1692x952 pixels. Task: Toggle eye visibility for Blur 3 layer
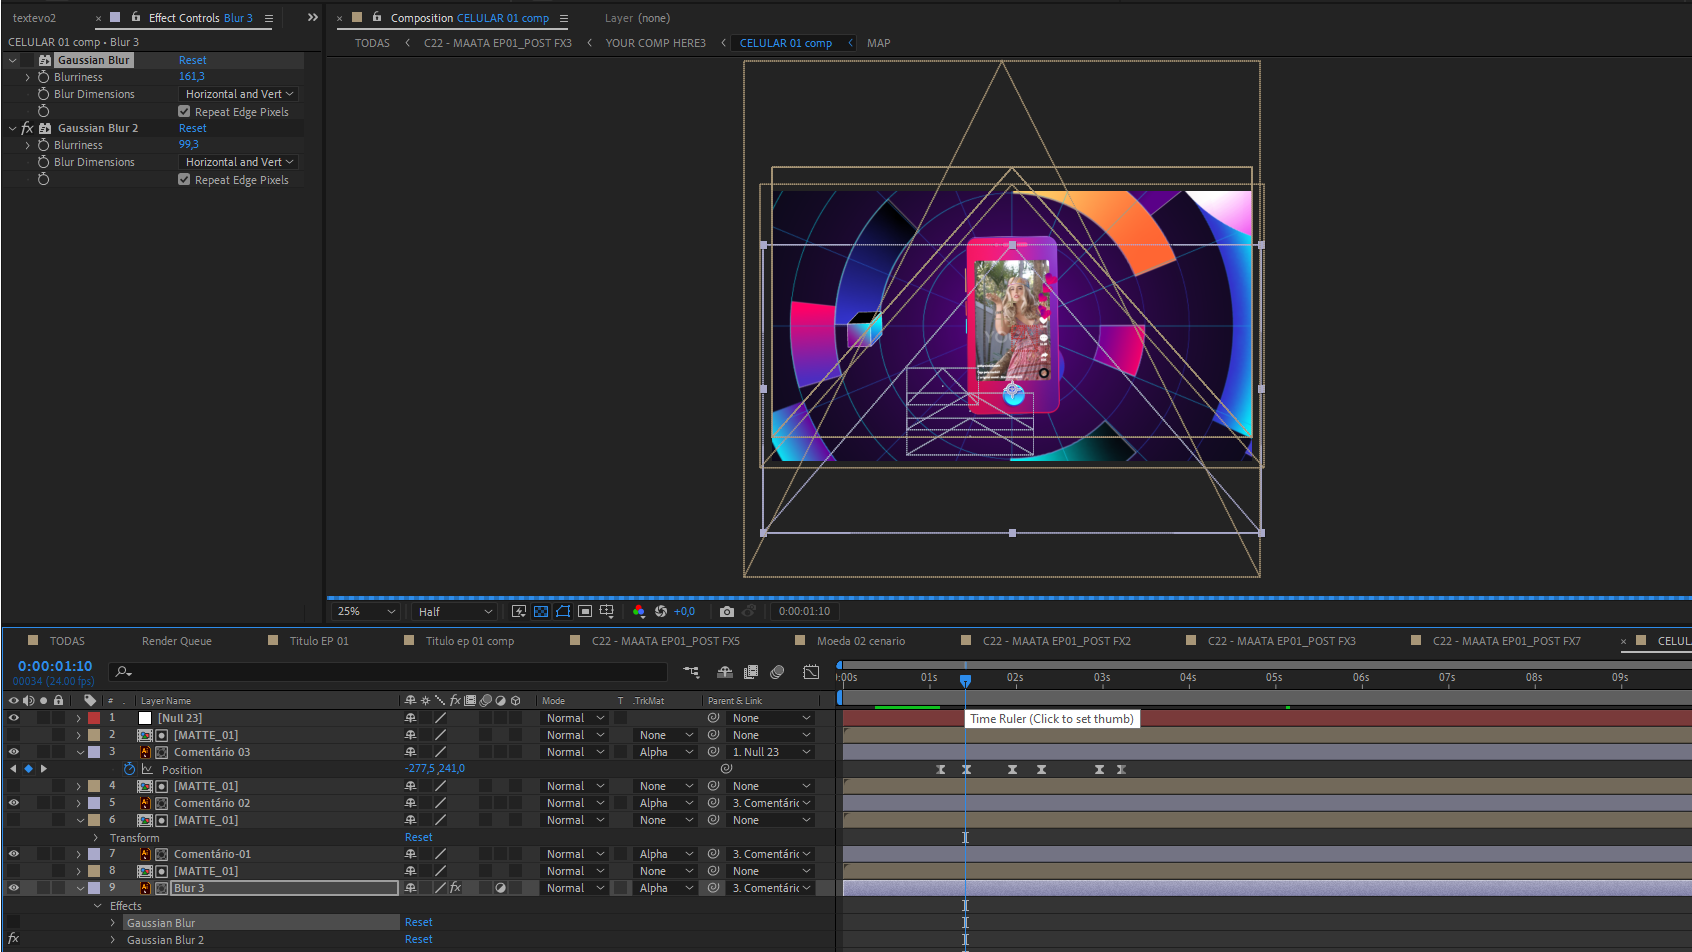(x=14, y=888)
